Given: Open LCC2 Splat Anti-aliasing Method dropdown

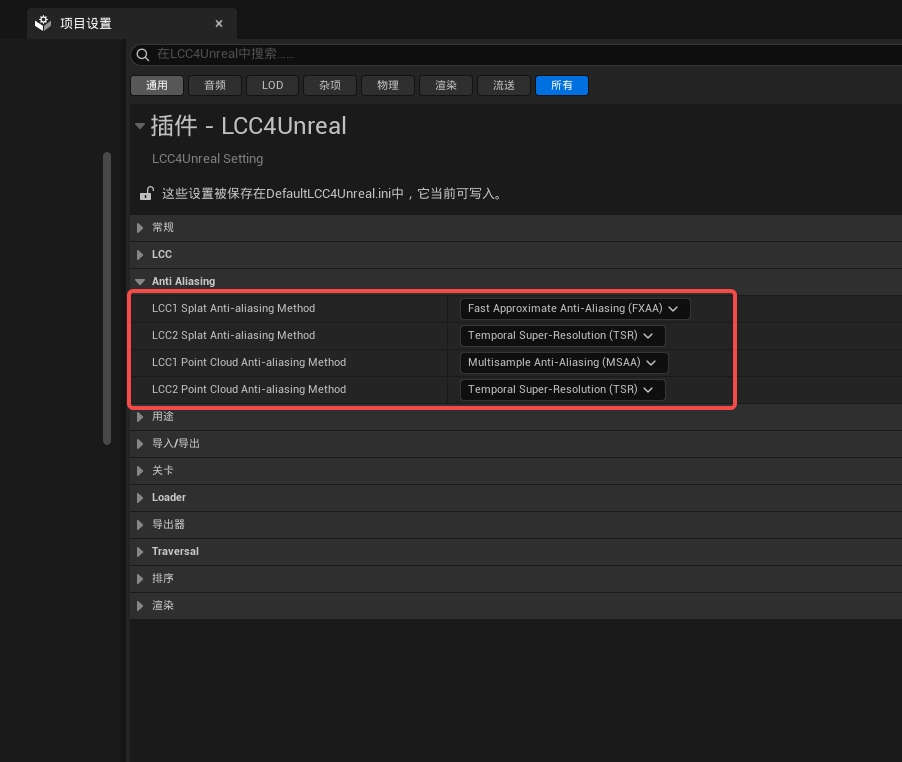Looking at the screenshot, I should (563, 336).
